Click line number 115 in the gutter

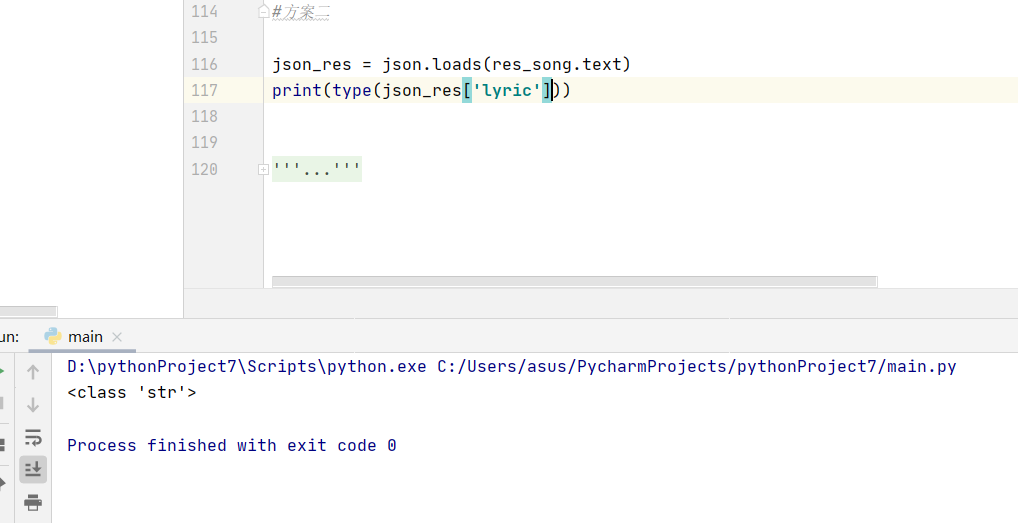[205, 38]
